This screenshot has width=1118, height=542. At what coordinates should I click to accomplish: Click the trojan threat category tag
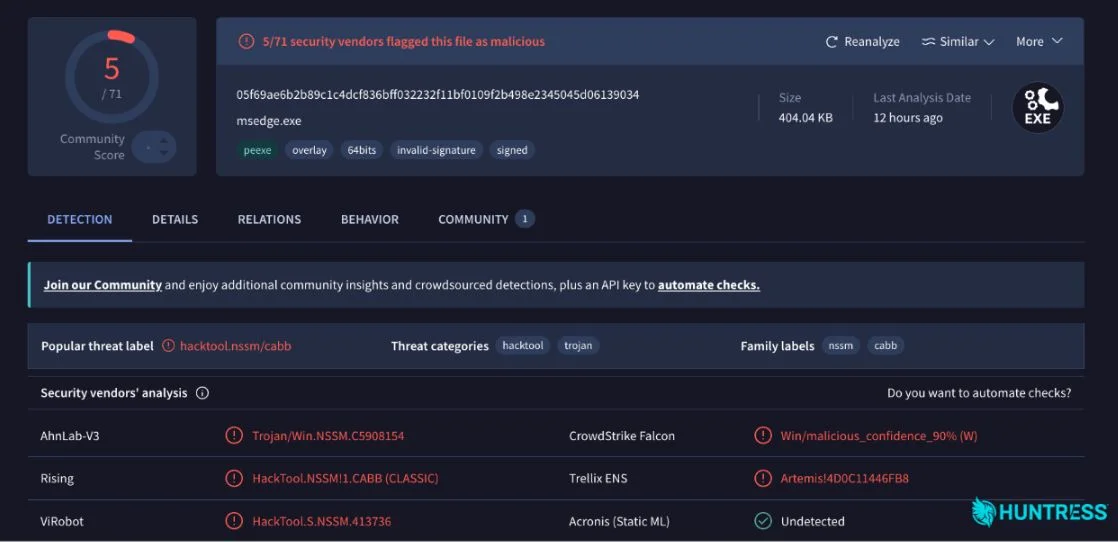(x=578, y=346)
